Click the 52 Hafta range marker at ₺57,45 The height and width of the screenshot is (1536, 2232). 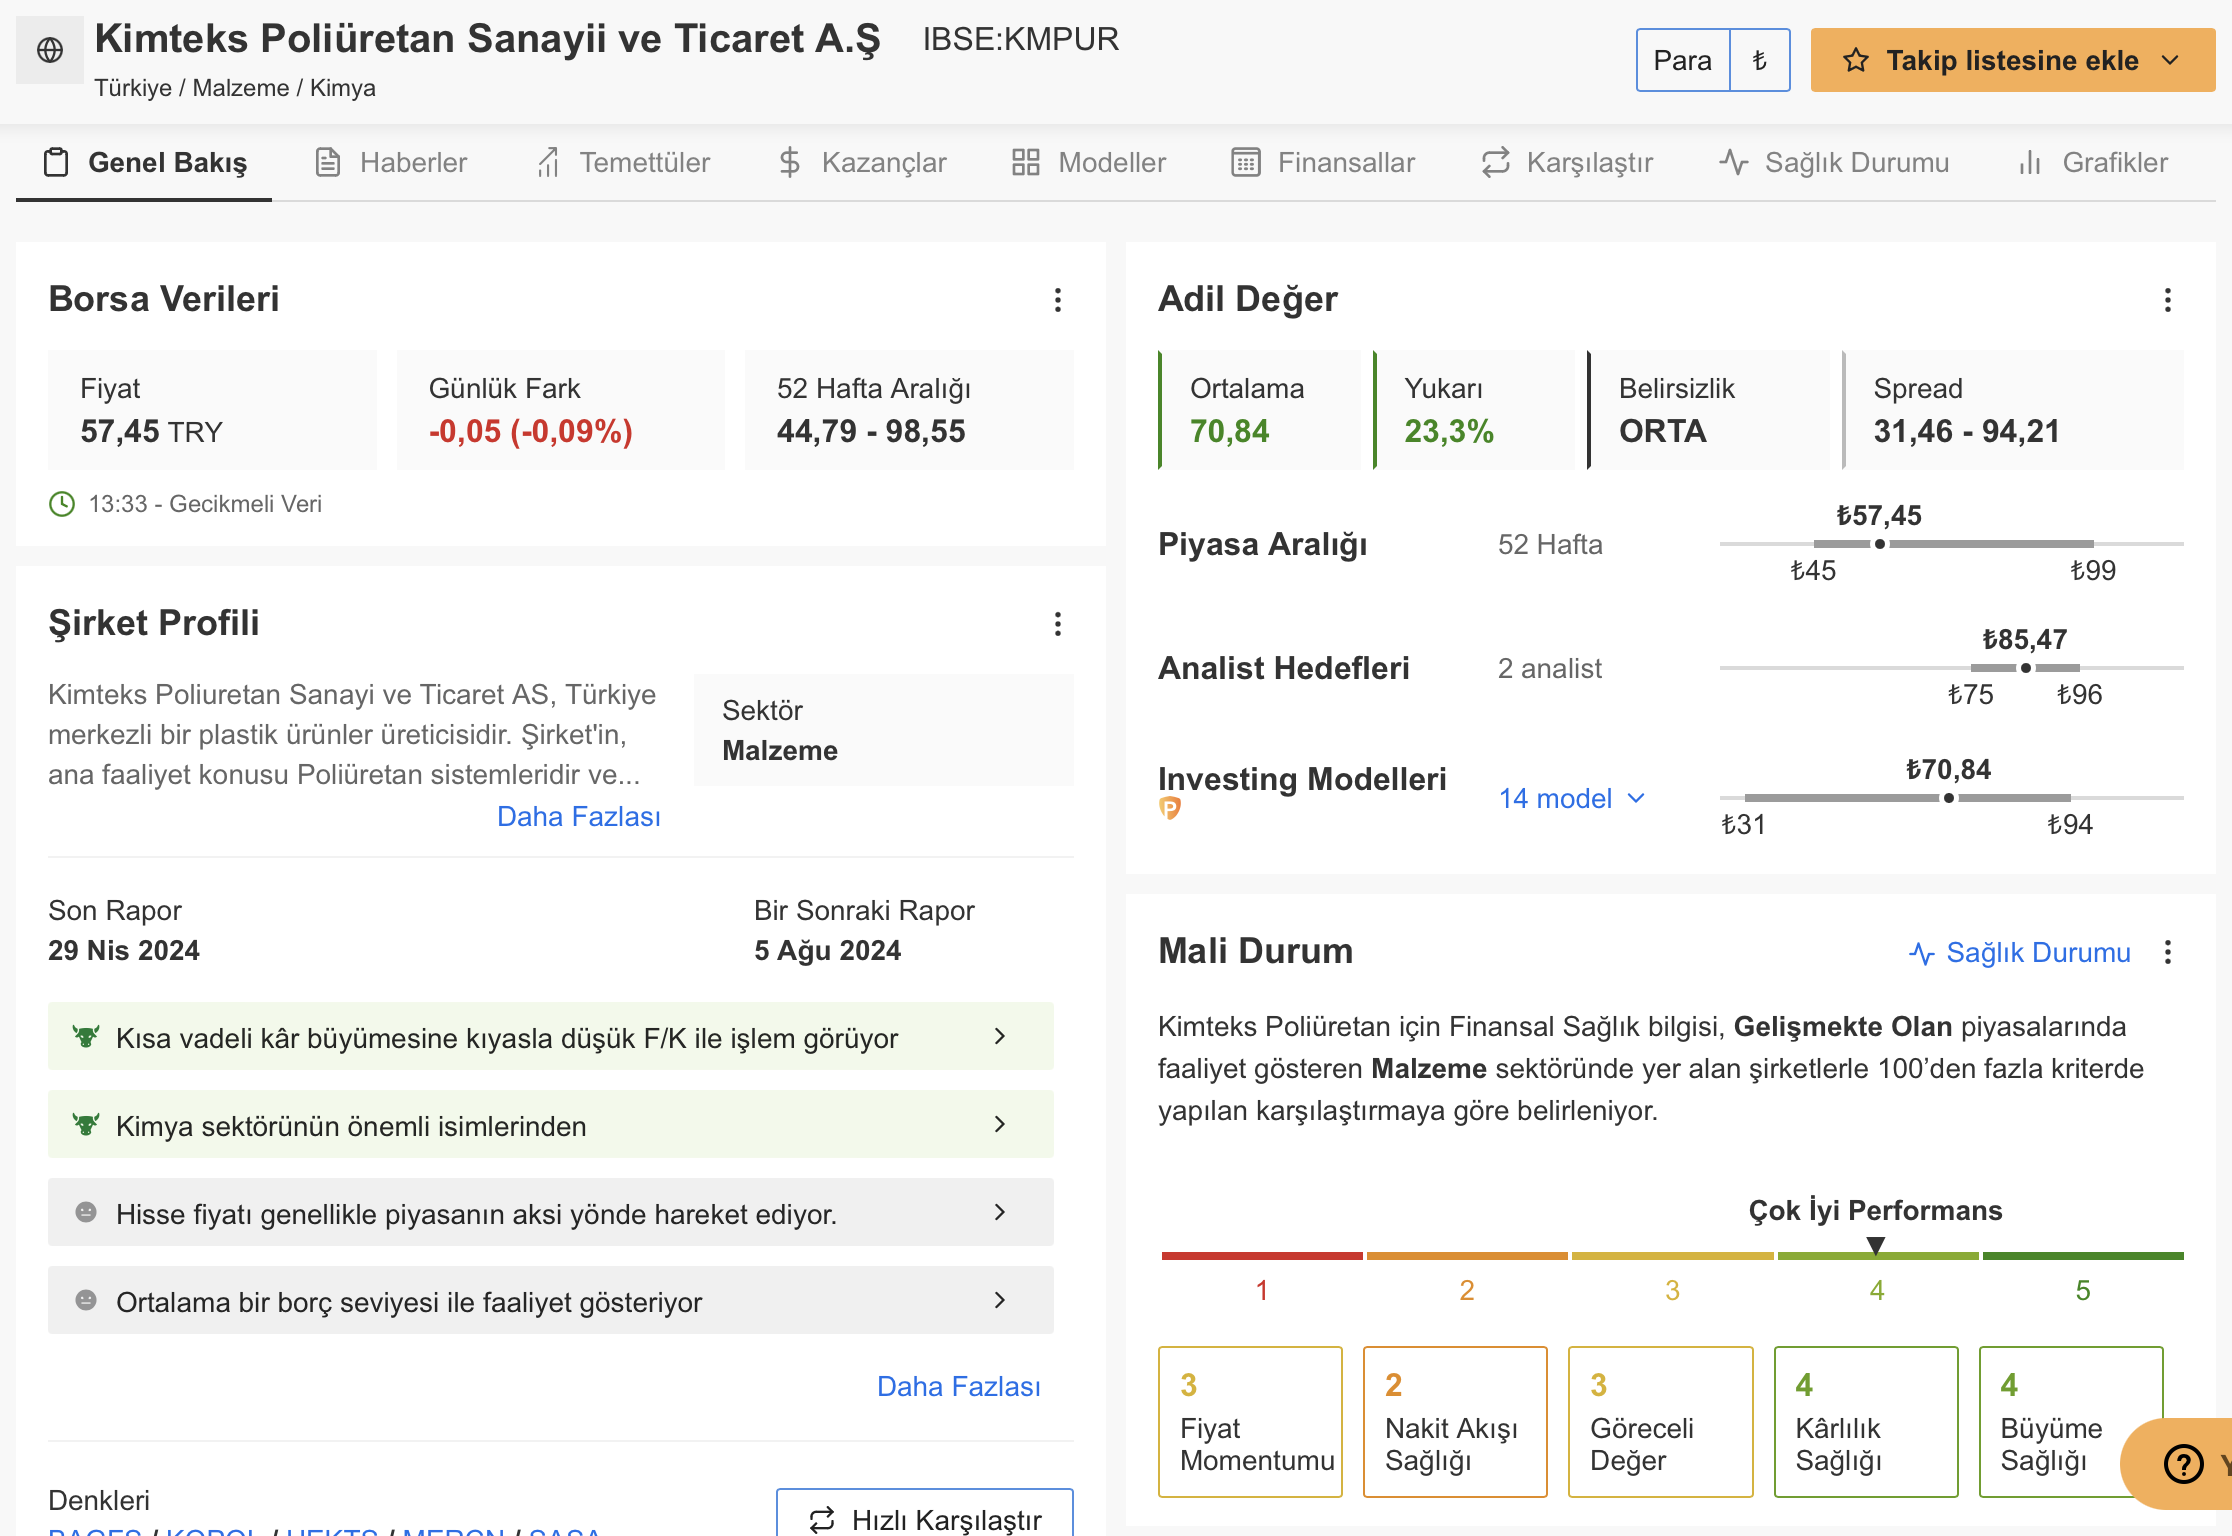point(1880,544)
